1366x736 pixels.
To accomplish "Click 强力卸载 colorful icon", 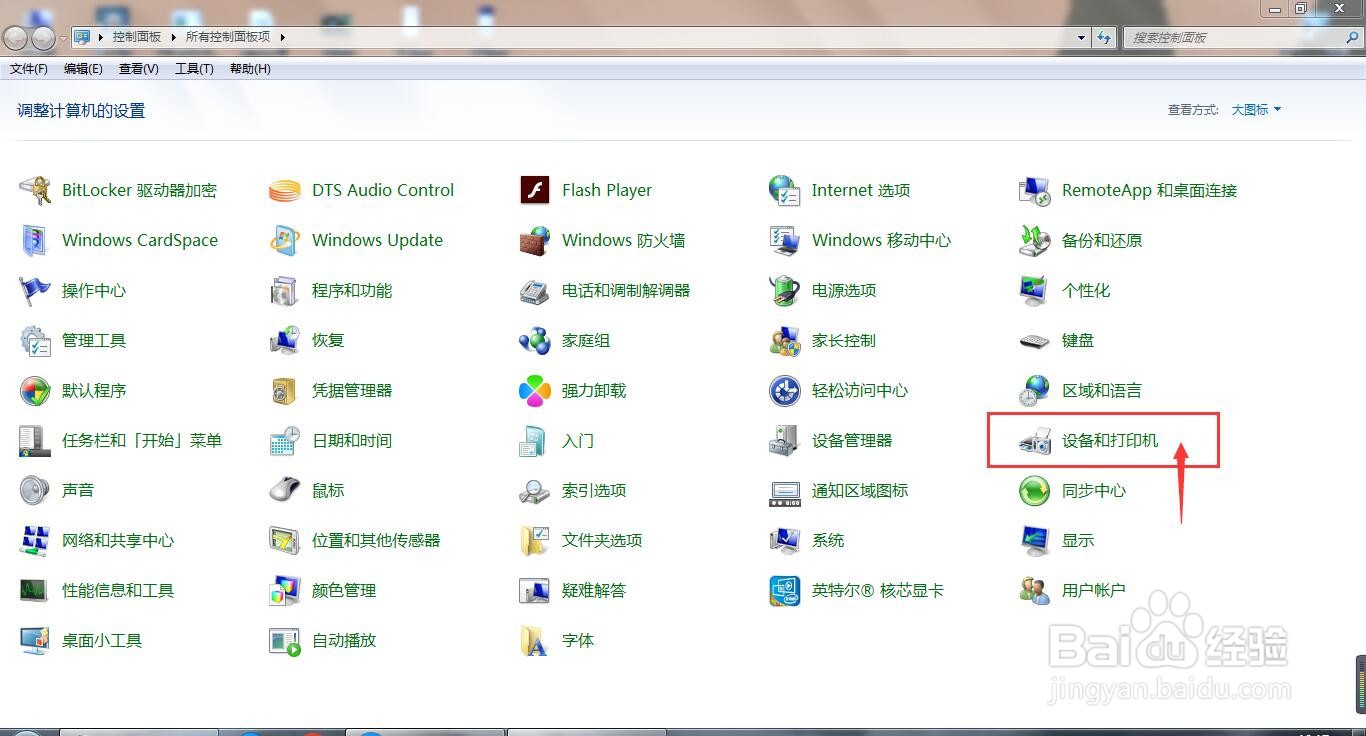I will (535, 390).
